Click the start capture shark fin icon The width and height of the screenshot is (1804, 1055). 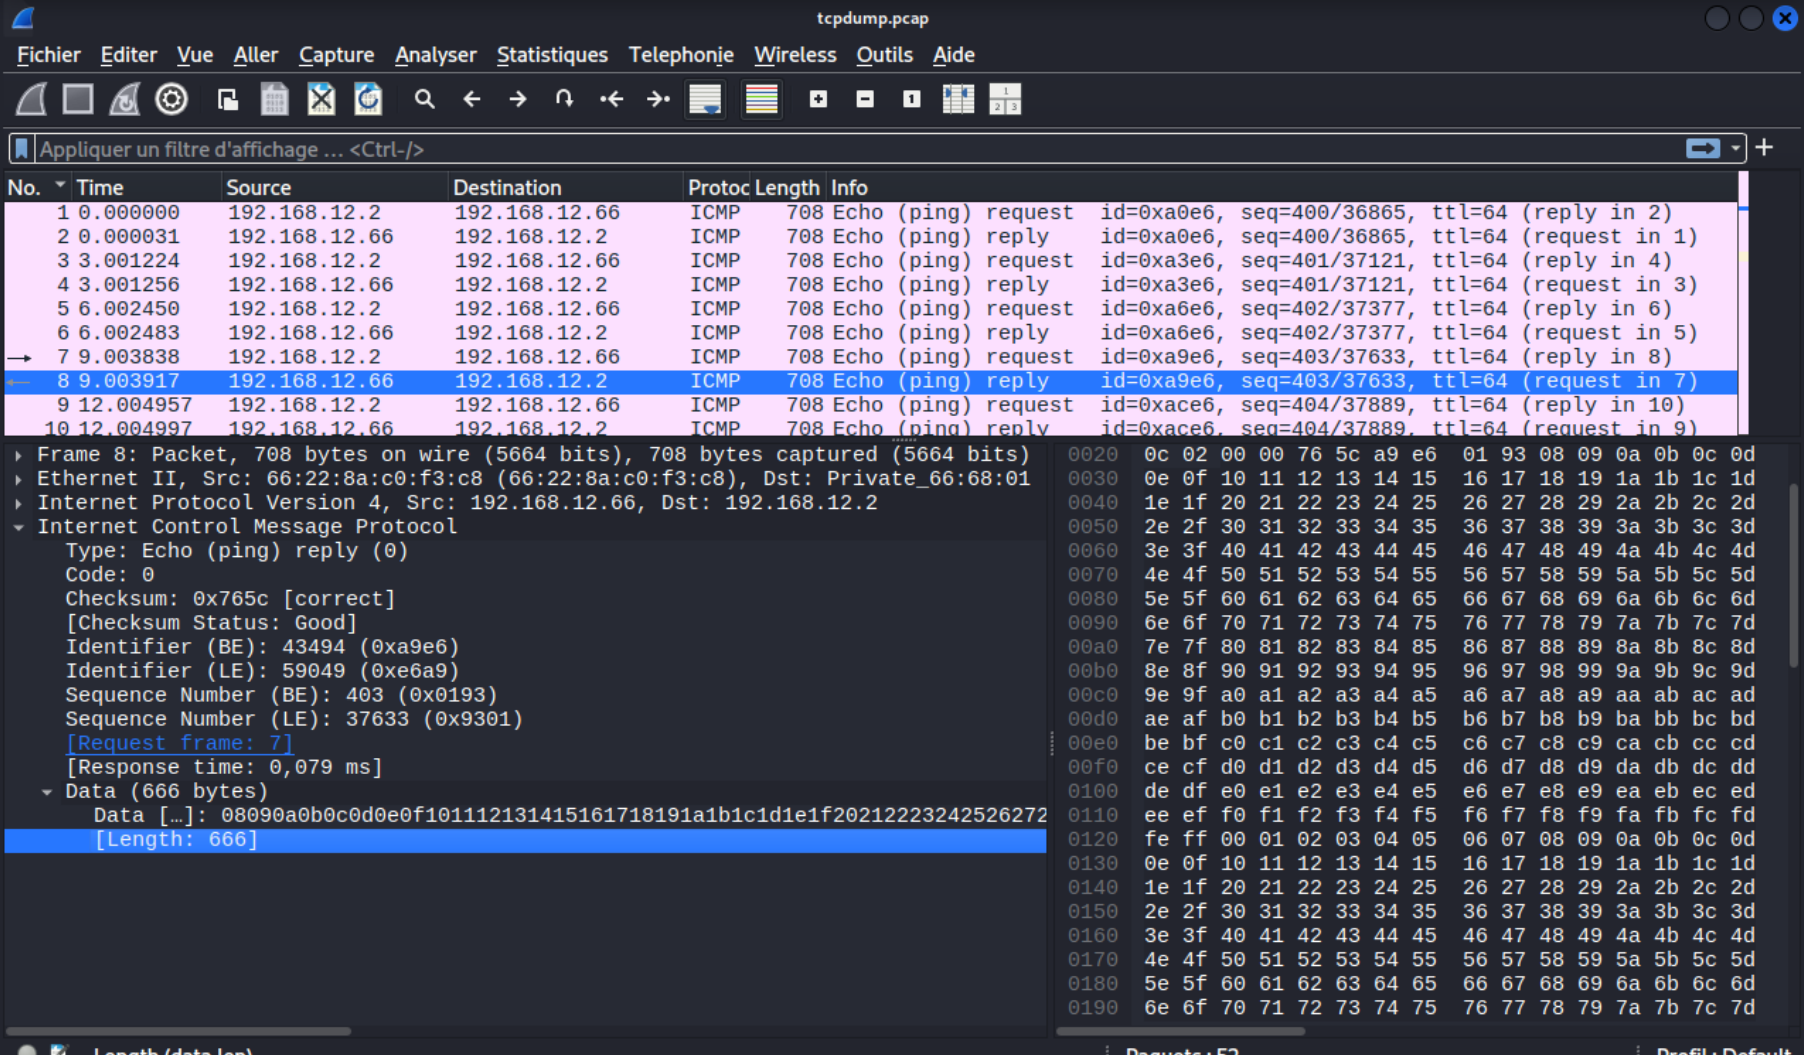pos(31,99)
